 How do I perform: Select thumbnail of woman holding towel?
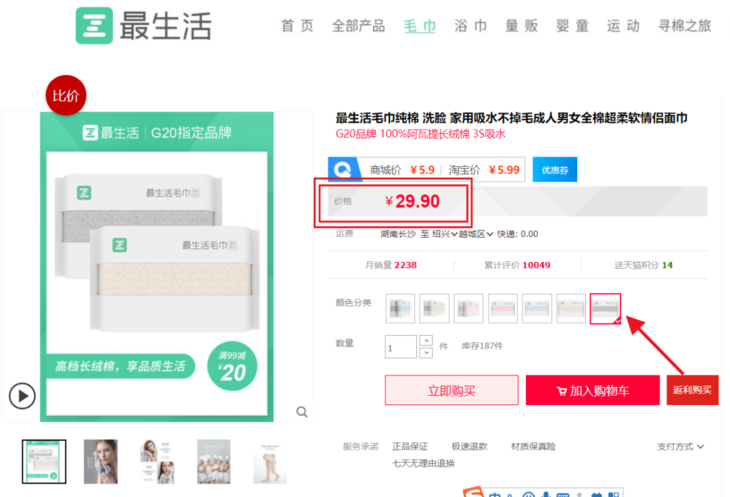101,461
